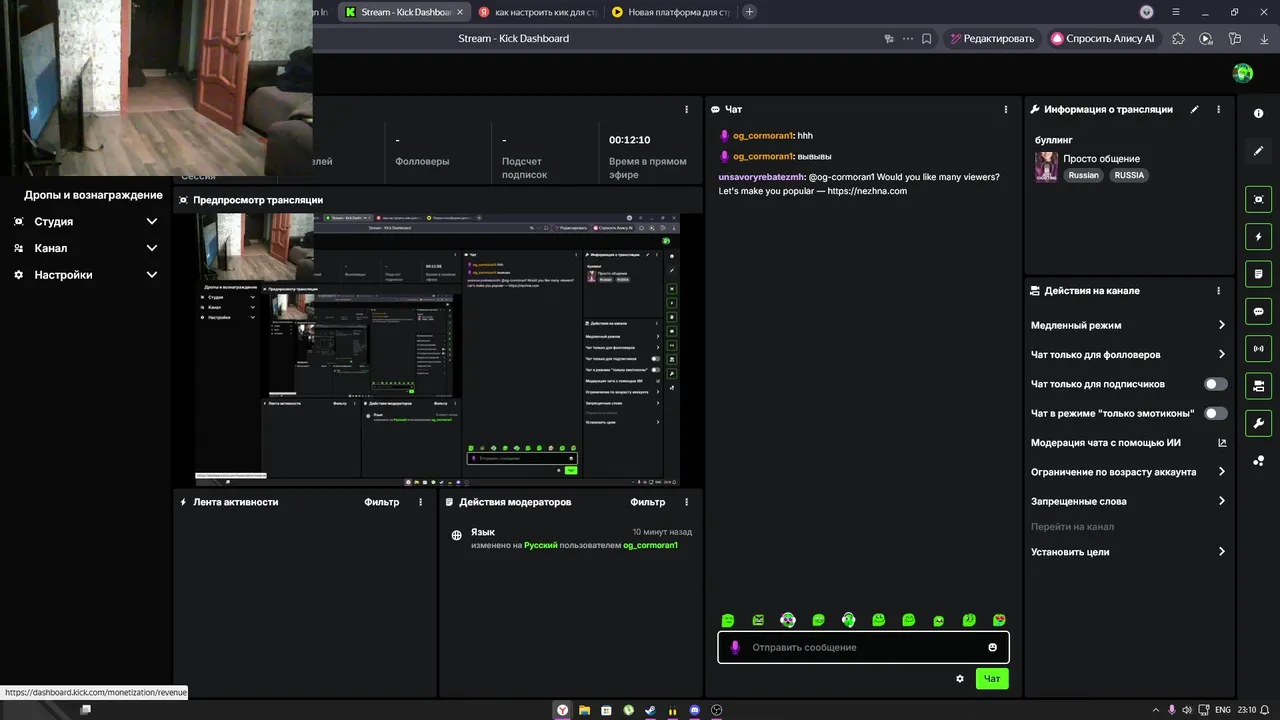
Task: Expand the Студия sidebar section
Action: (86, 222)
